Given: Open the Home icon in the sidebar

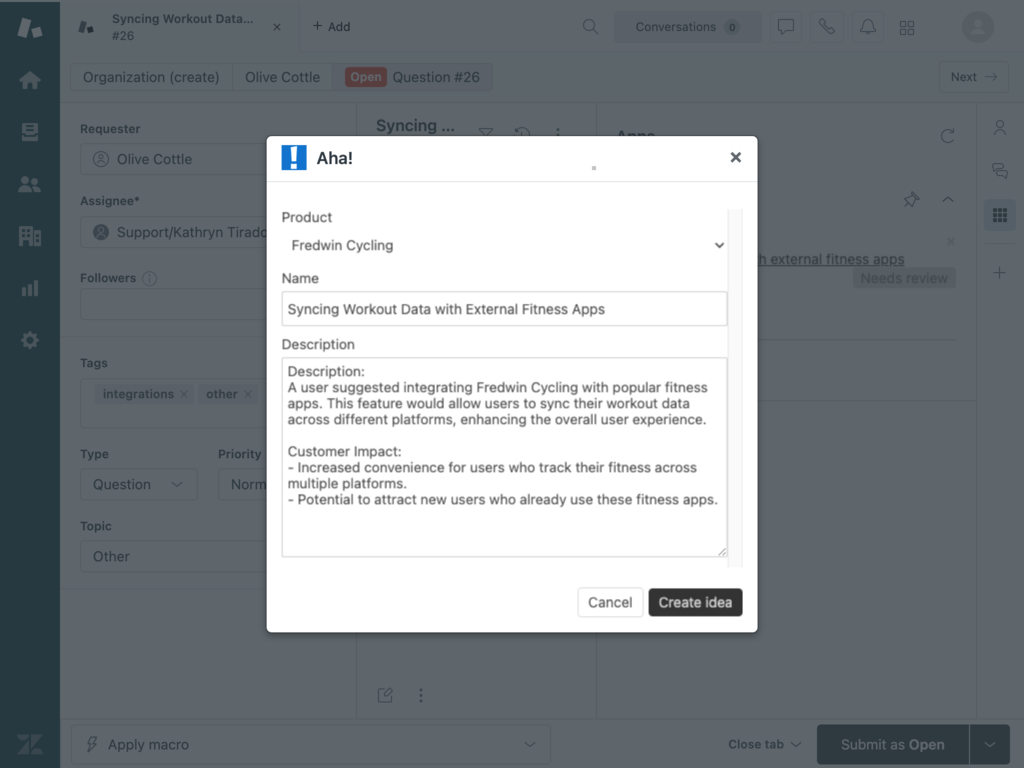Looking at the screenshot, I should point(29,80).
